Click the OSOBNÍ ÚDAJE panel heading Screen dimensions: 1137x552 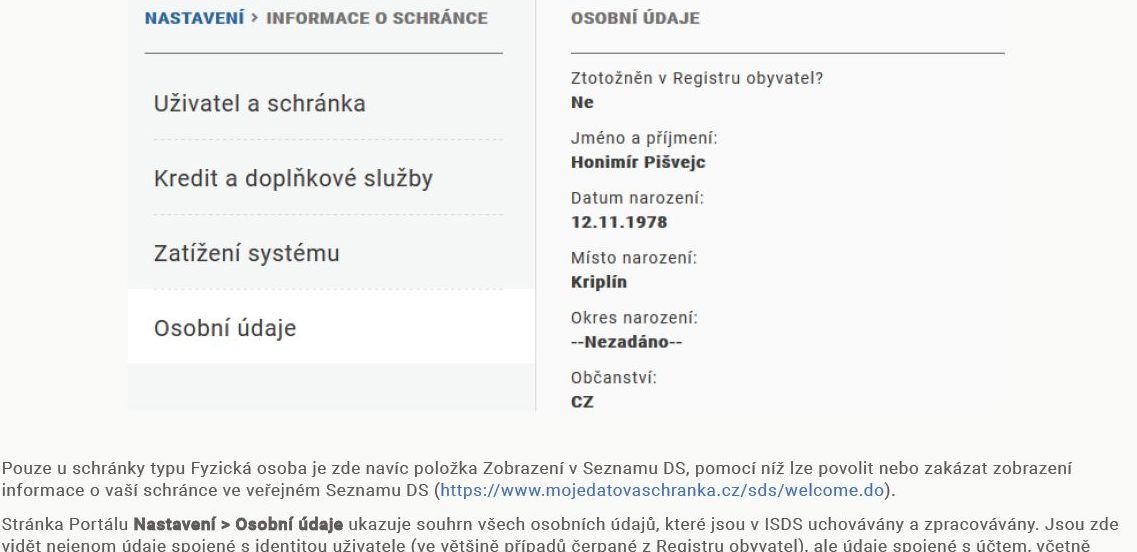(x=635, y=19)
